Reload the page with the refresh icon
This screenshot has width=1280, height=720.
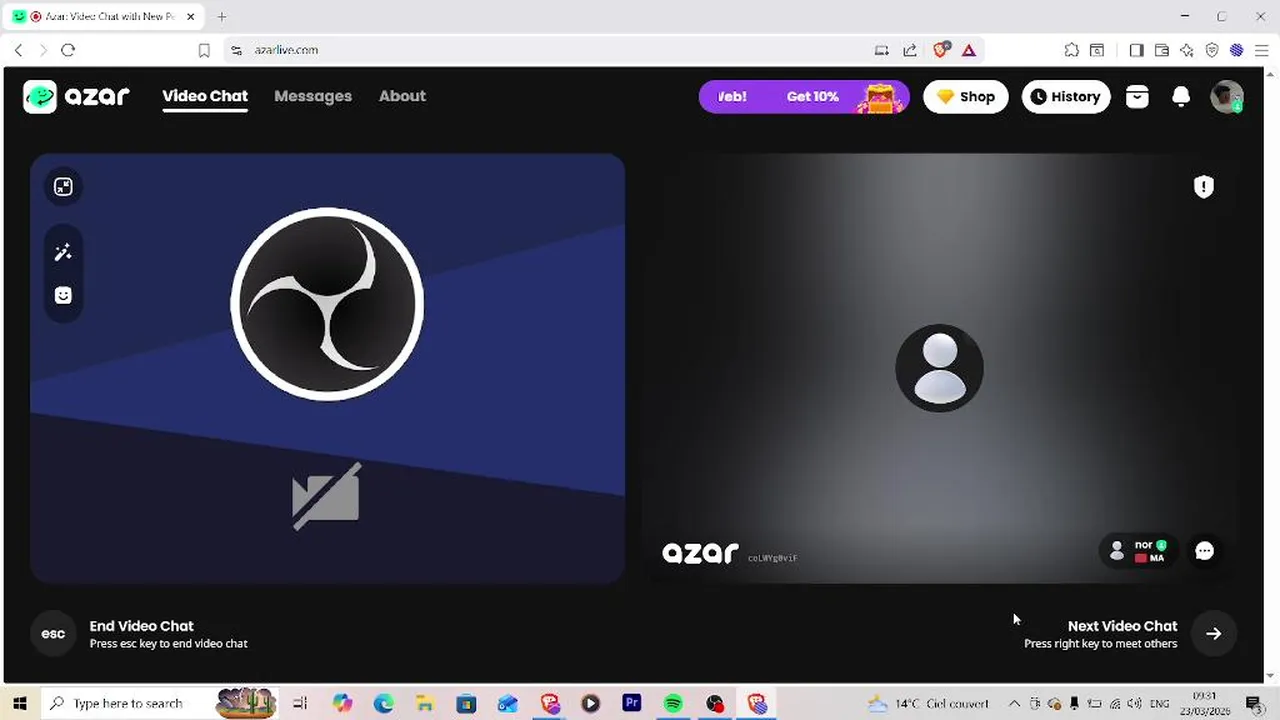68,50
